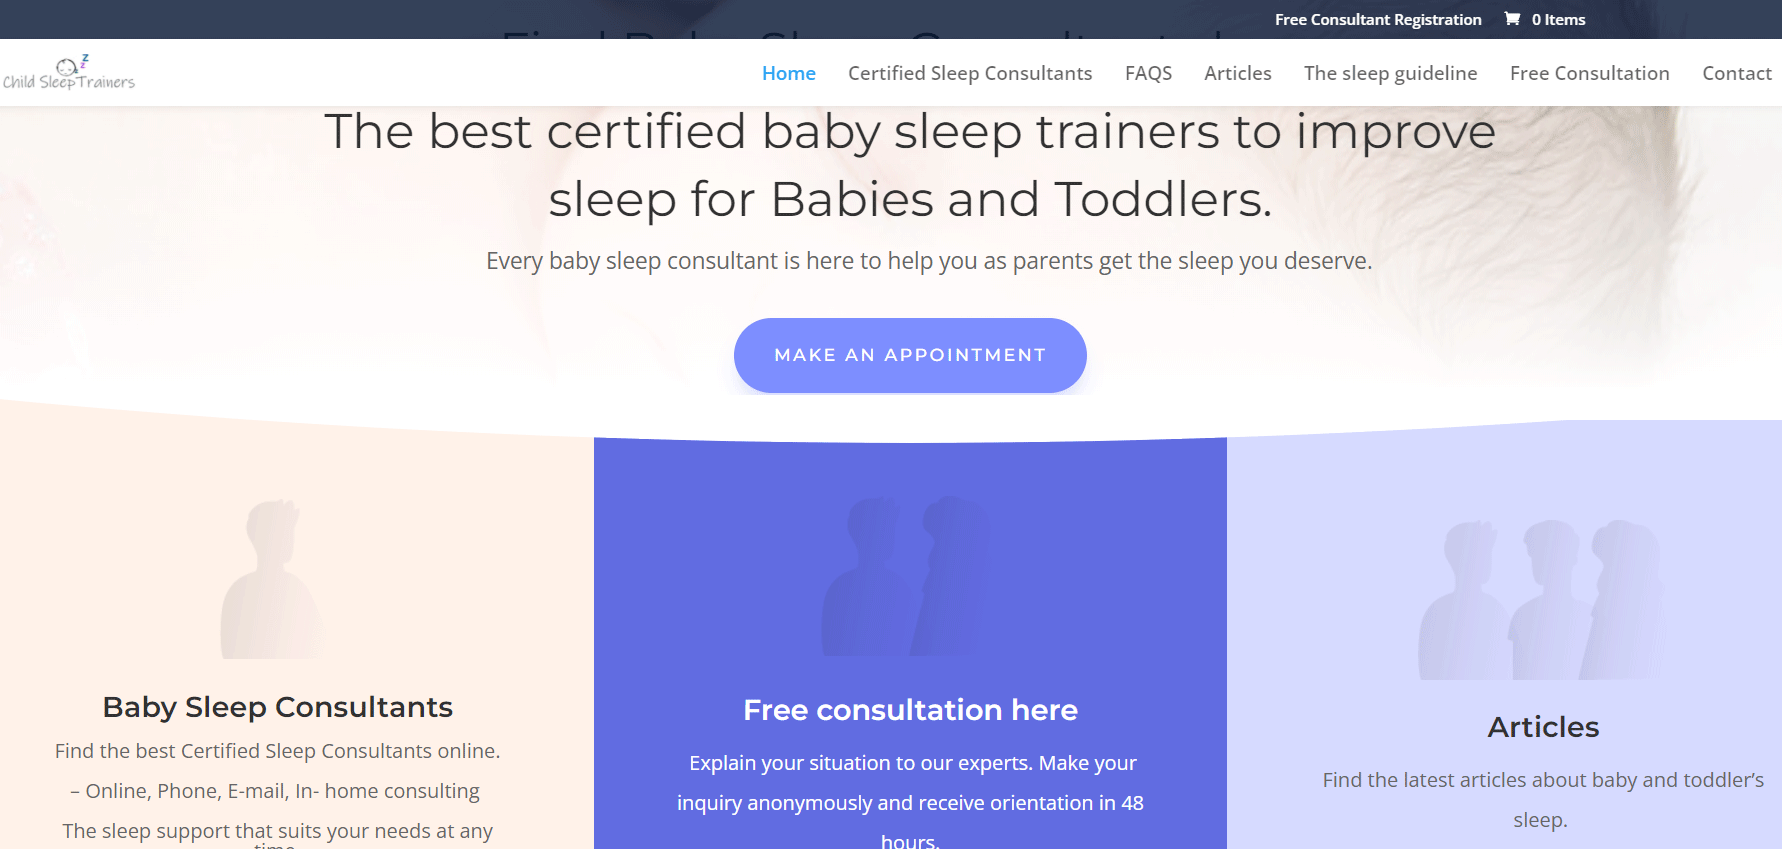Screen dimensions: 1782x849
Task: Open the FAQS page
Action: (1148, 73)
